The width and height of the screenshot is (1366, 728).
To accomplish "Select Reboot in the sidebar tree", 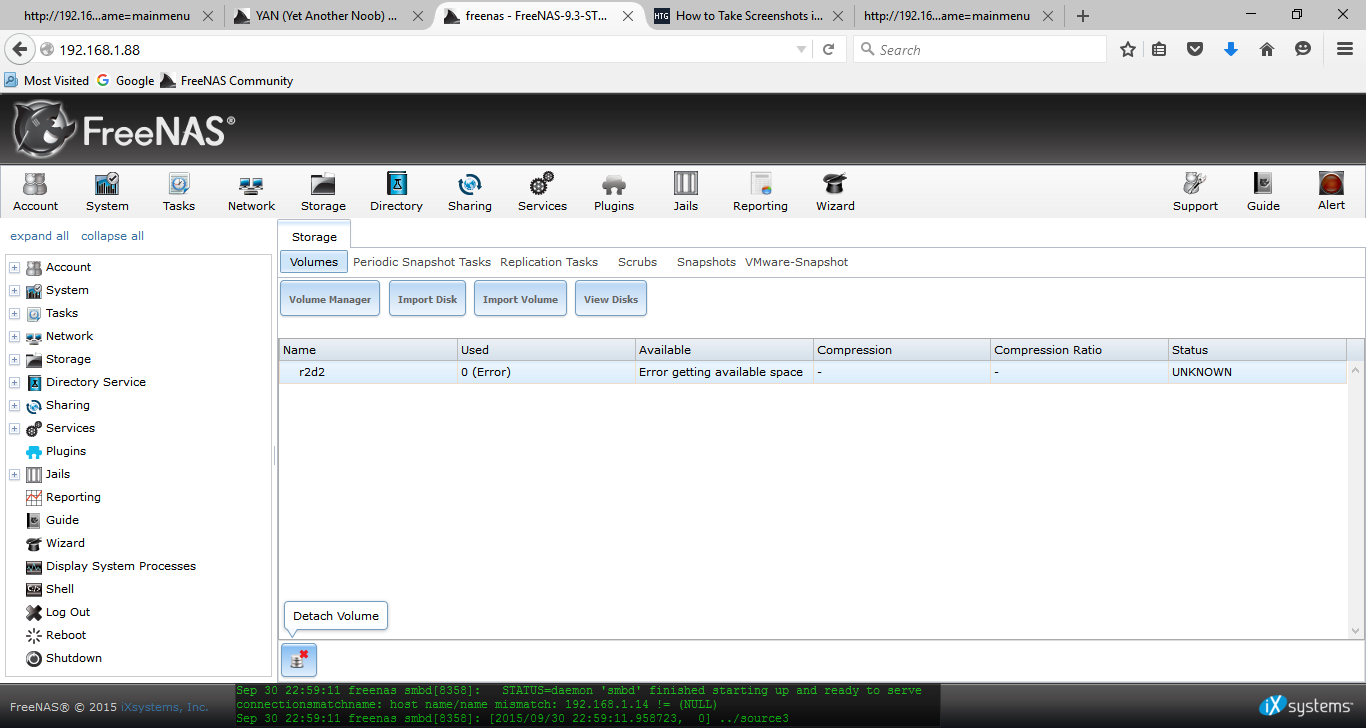I will click(x=66, y=635).
